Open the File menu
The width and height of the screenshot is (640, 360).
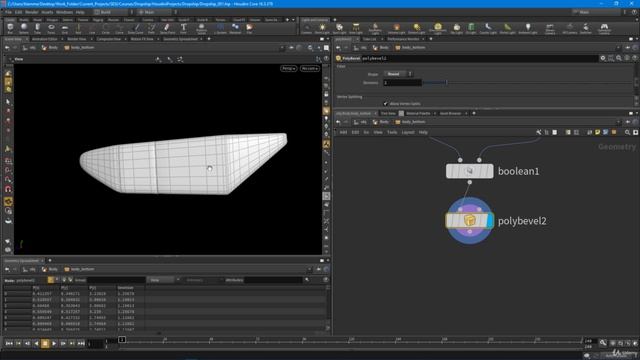8,12
